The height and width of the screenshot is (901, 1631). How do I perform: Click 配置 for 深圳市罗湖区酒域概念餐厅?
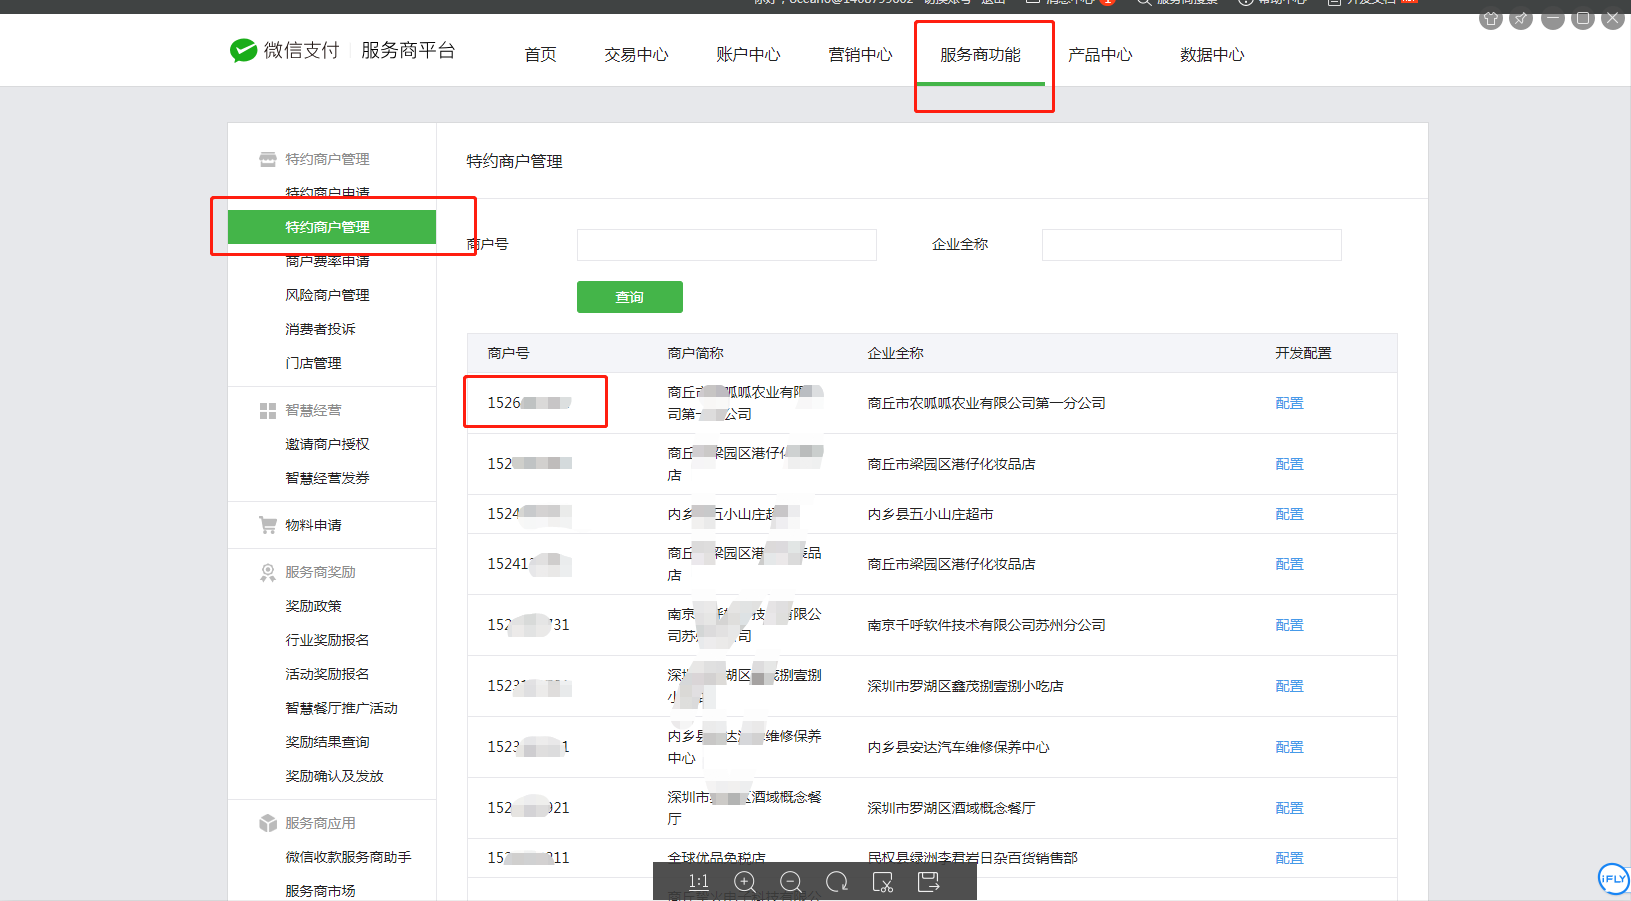1289,808
